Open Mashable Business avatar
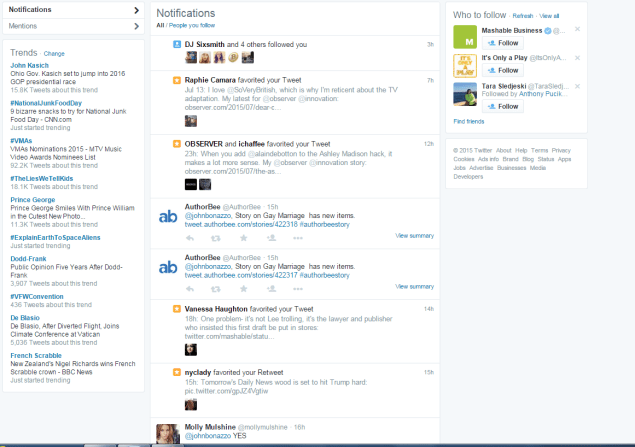 [465, 37]
